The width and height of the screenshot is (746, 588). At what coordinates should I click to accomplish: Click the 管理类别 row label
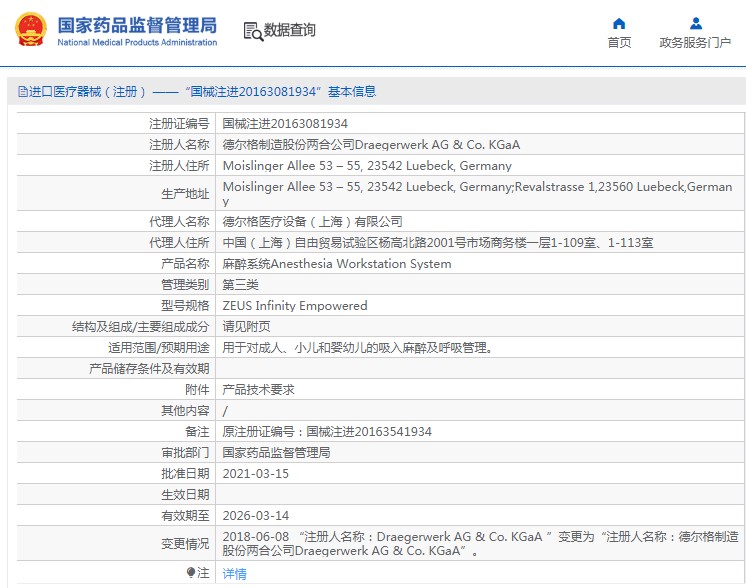(x=186, y=284)
